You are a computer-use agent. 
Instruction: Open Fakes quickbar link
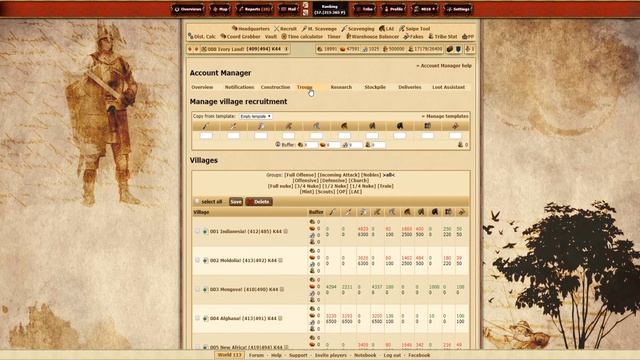point(413,36)
